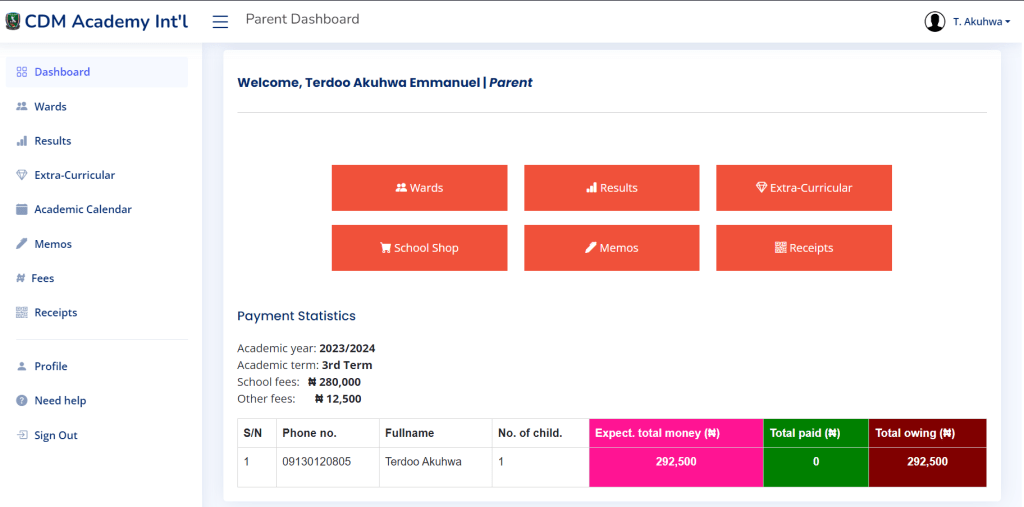Viewport: 1024px width, 507px height.
Task: Open the T. Akuhwa account dropdown
Action: (x=981, y=21)
